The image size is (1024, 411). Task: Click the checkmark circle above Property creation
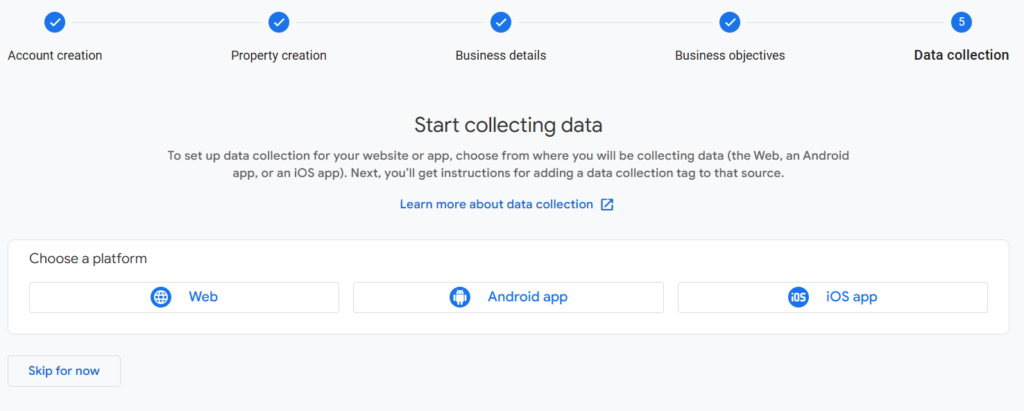pyautogui.click(x=279, y=22)
